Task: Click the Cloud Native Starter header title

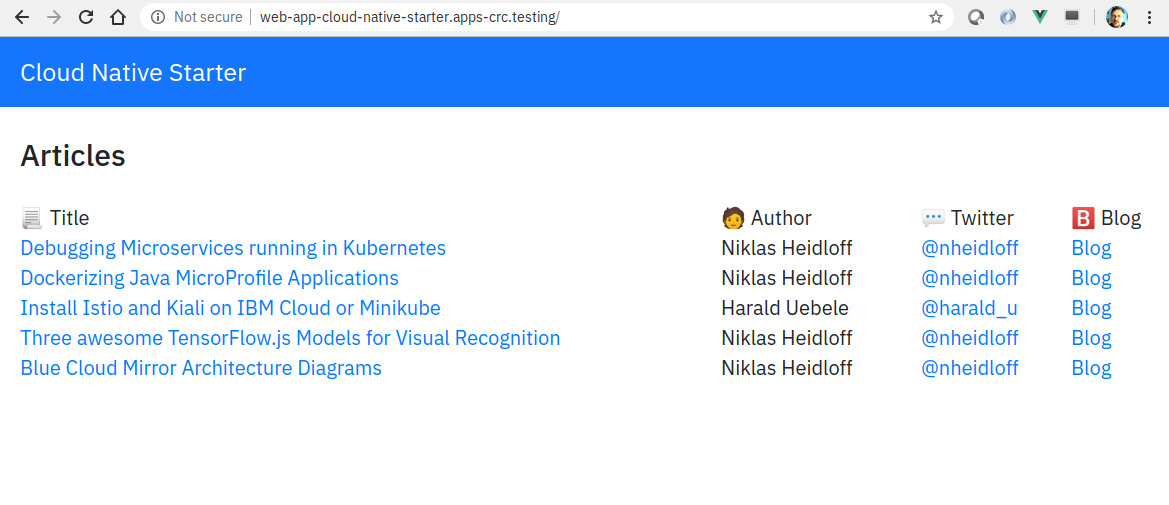Action: pyautogui.click(x=133, y=72)
